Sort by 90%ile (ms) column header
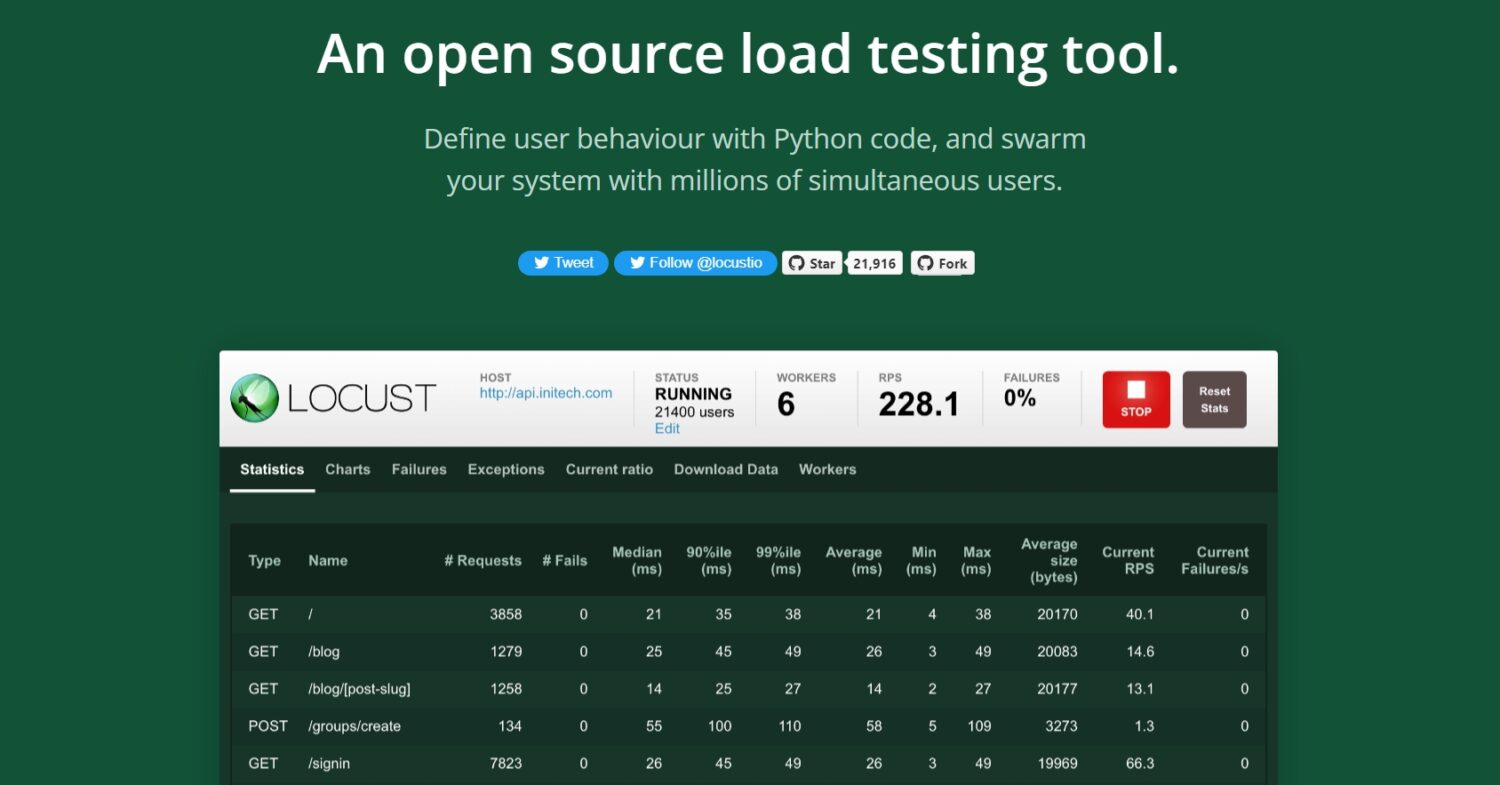The width and height of the screenshot is (1500, 785). coord(709,560)
